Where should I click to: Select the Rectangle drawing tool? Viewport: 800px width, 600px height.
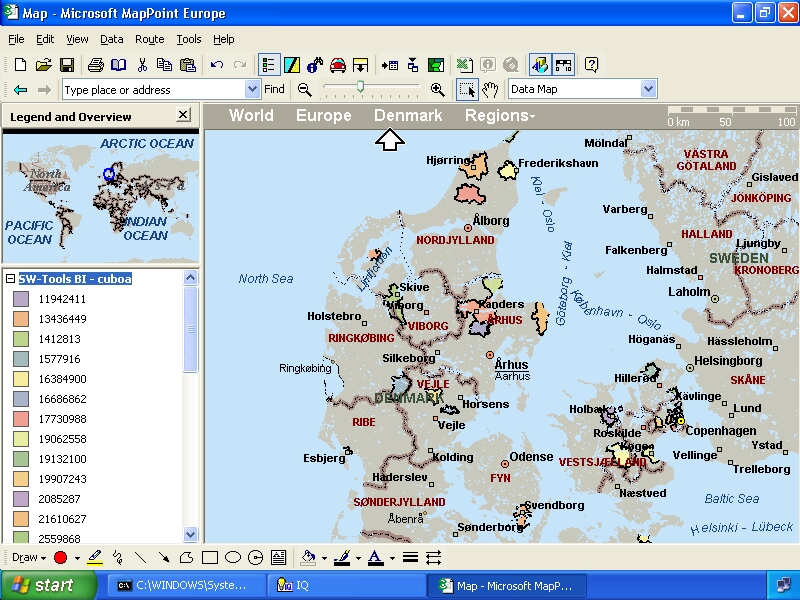click(210, 558)
